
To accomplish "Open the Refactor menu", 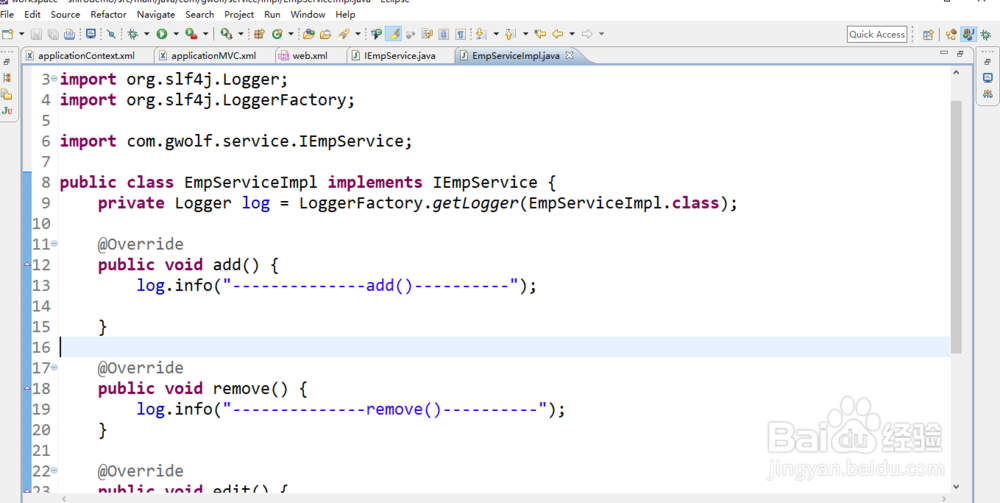I will (x=108, y=14).
